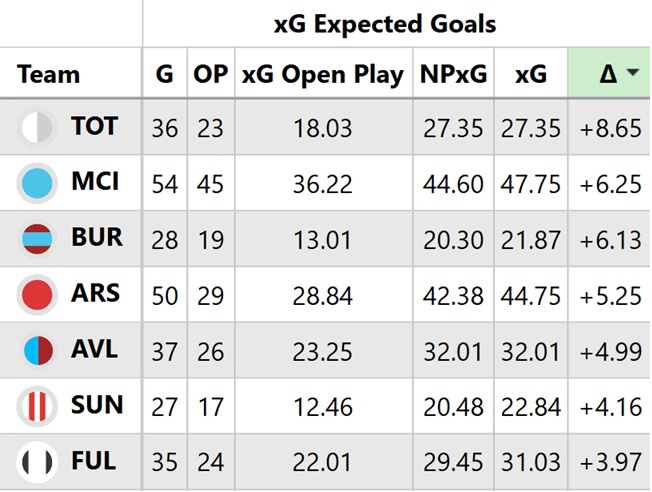
Task: Open the TOT team link
Action: click(x=95, y=127)
